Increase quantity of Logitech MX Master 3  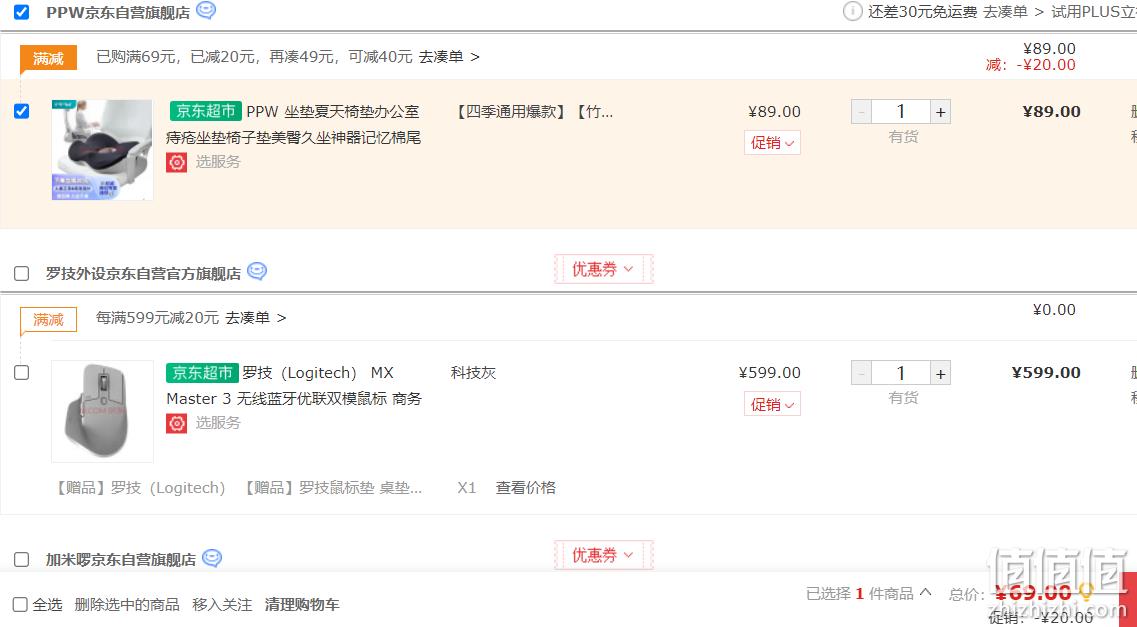coord(940,373)
